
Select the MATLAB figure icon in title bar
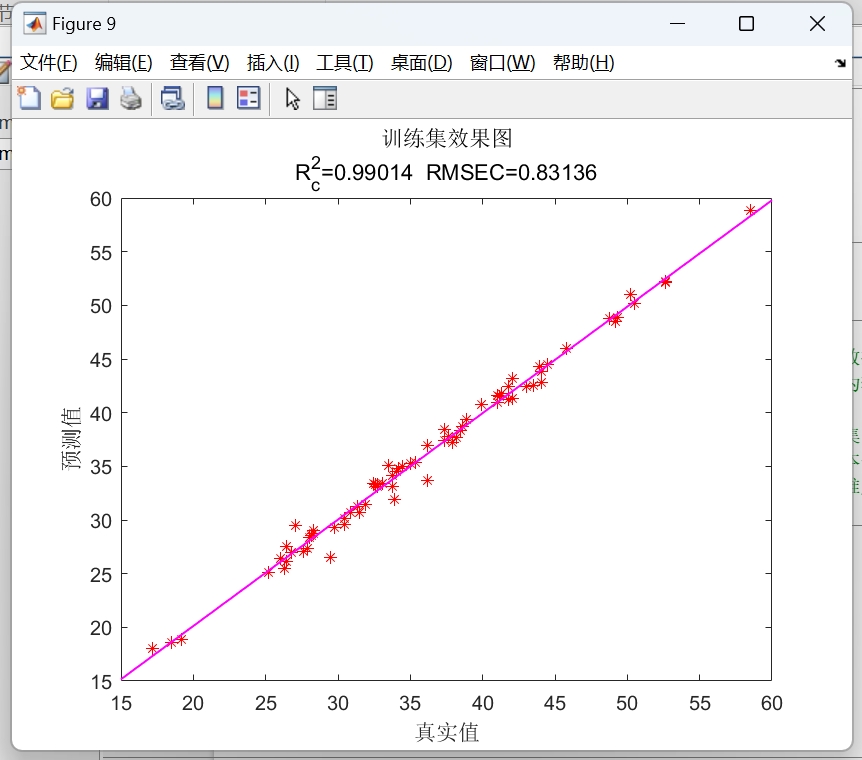[x=35, y=22]
